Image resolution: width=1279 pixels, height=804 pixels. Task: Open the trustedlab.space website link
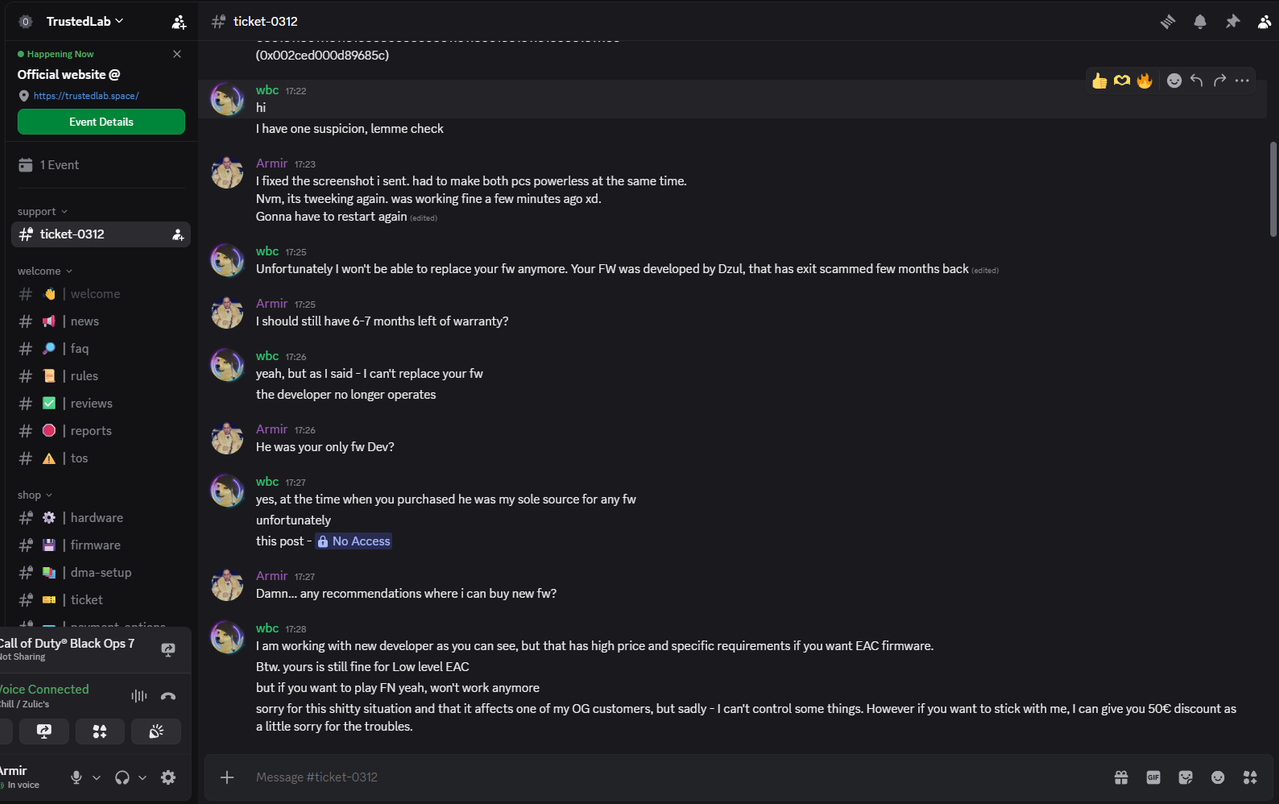pos(86,96)
